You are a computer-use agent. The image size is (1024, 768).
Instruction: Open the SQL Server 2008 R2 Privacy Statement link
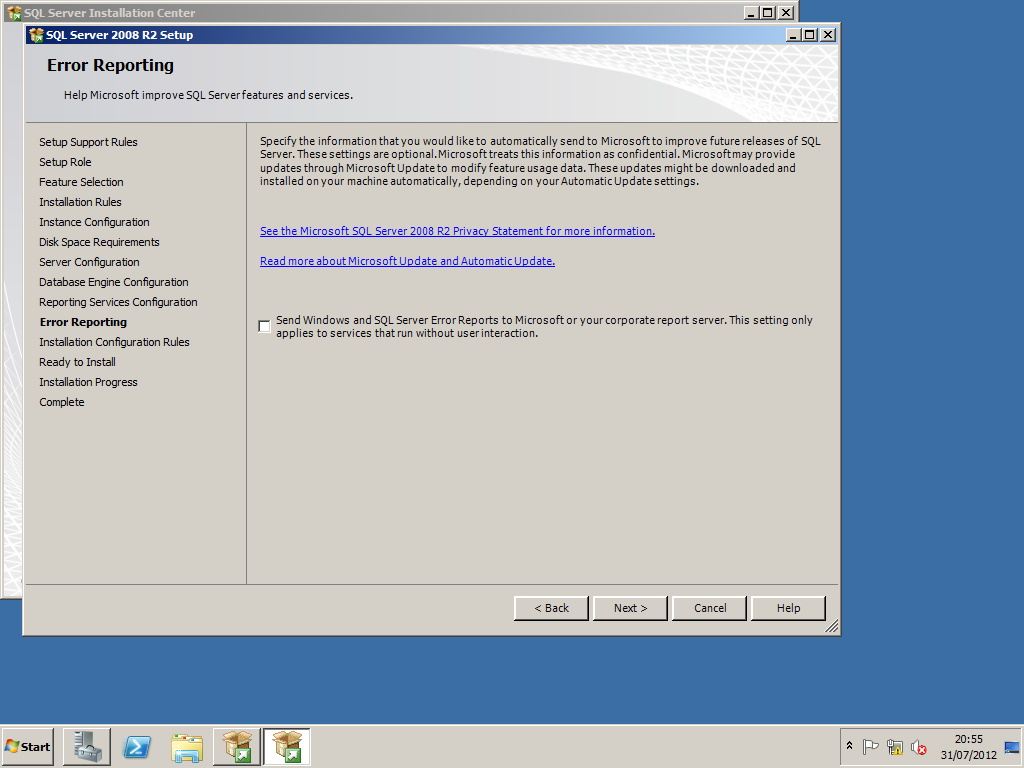(x=457, y=231)
